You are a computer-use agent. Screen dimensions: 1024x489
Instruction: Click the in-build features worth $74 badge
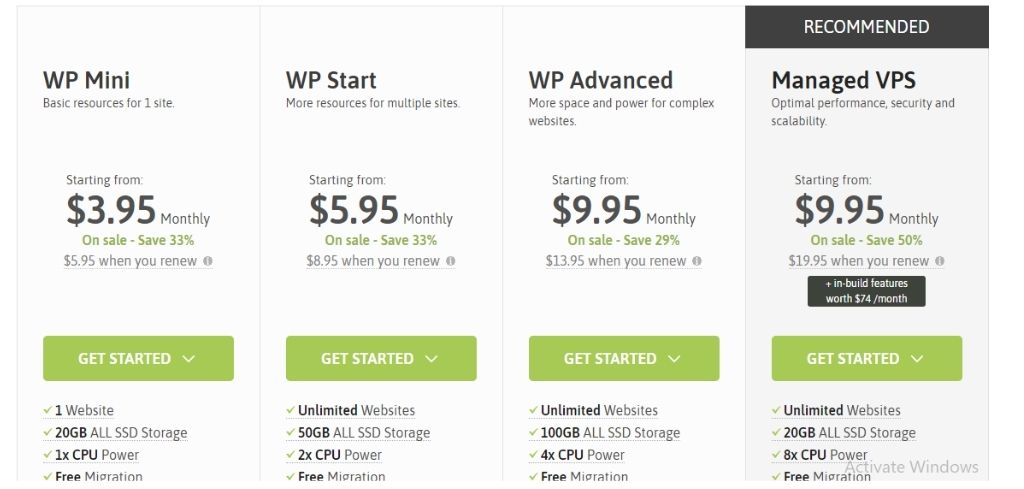(x=867, y=291)
